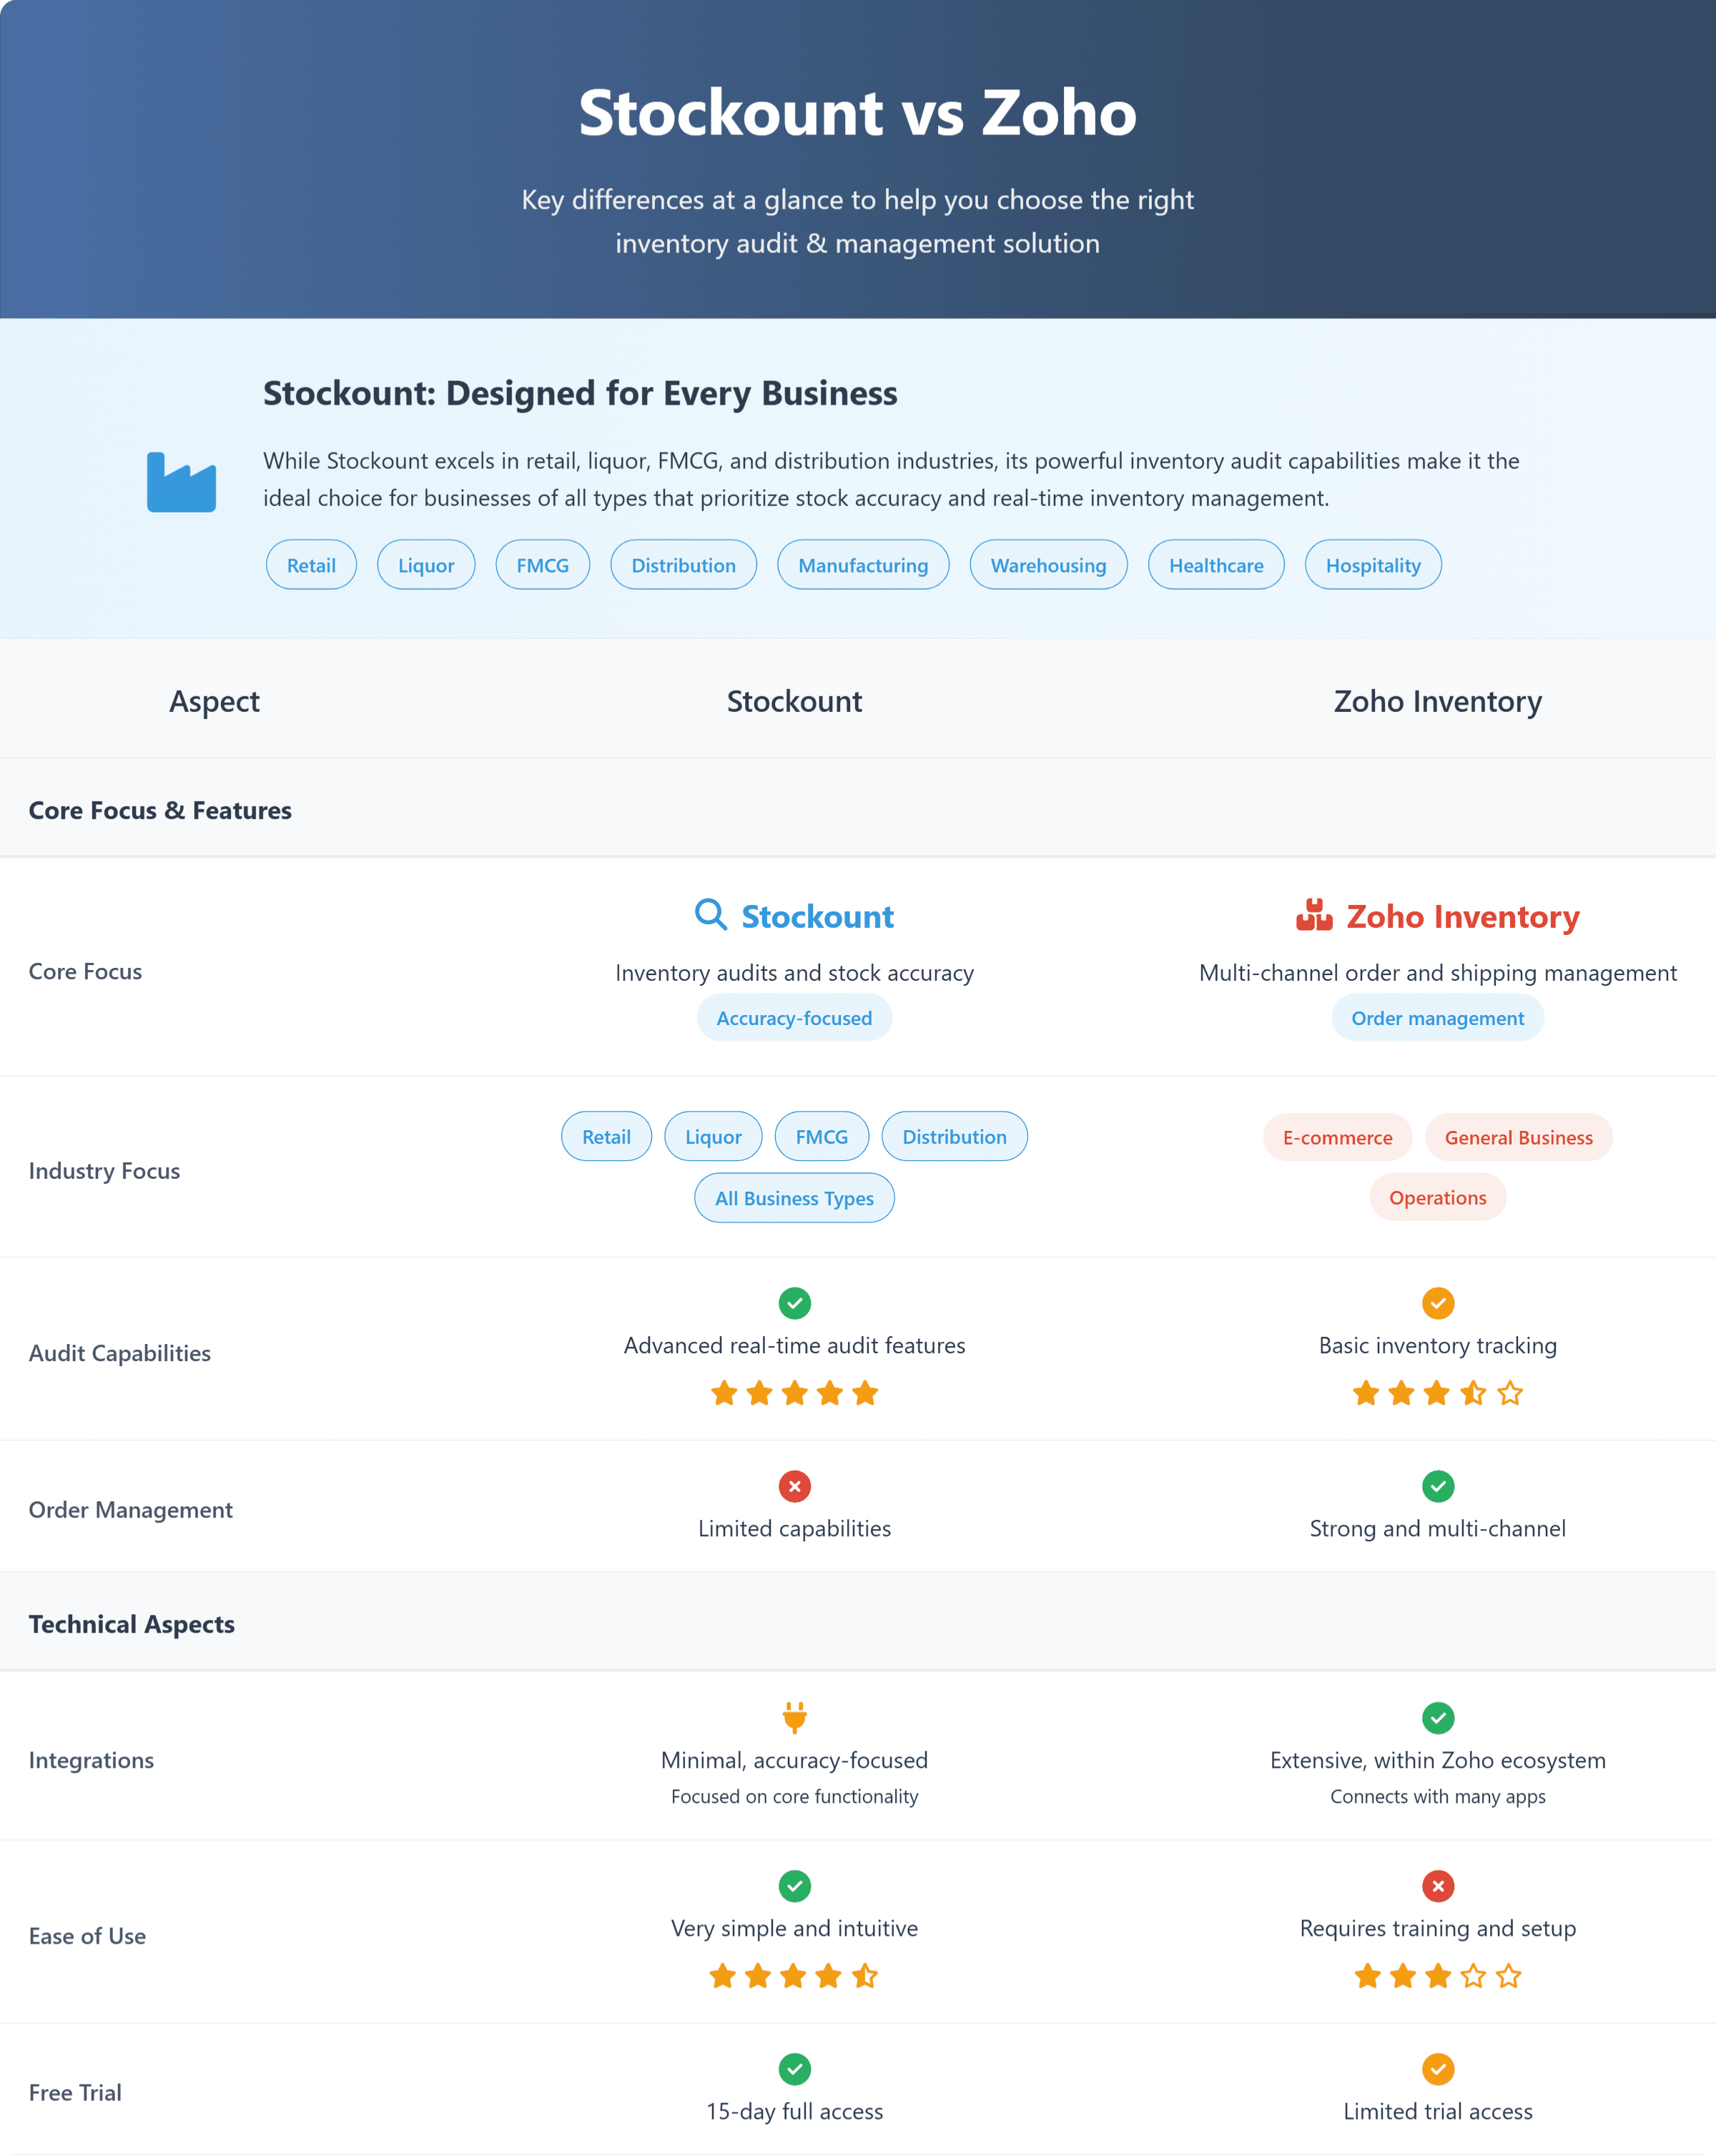Click Retail tag in Industry Focus row
1716x2156 pixels.
click(x=607, y=1136)
